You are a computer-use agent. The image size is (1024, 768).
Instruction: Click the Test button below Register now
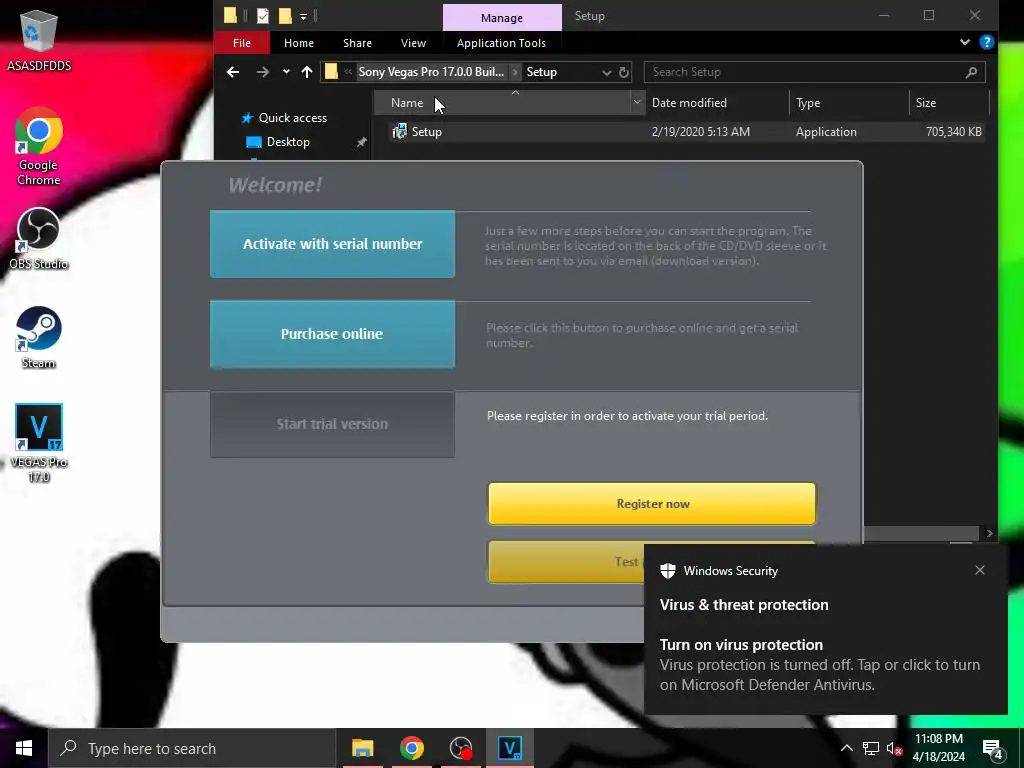(x=566, y=562)
